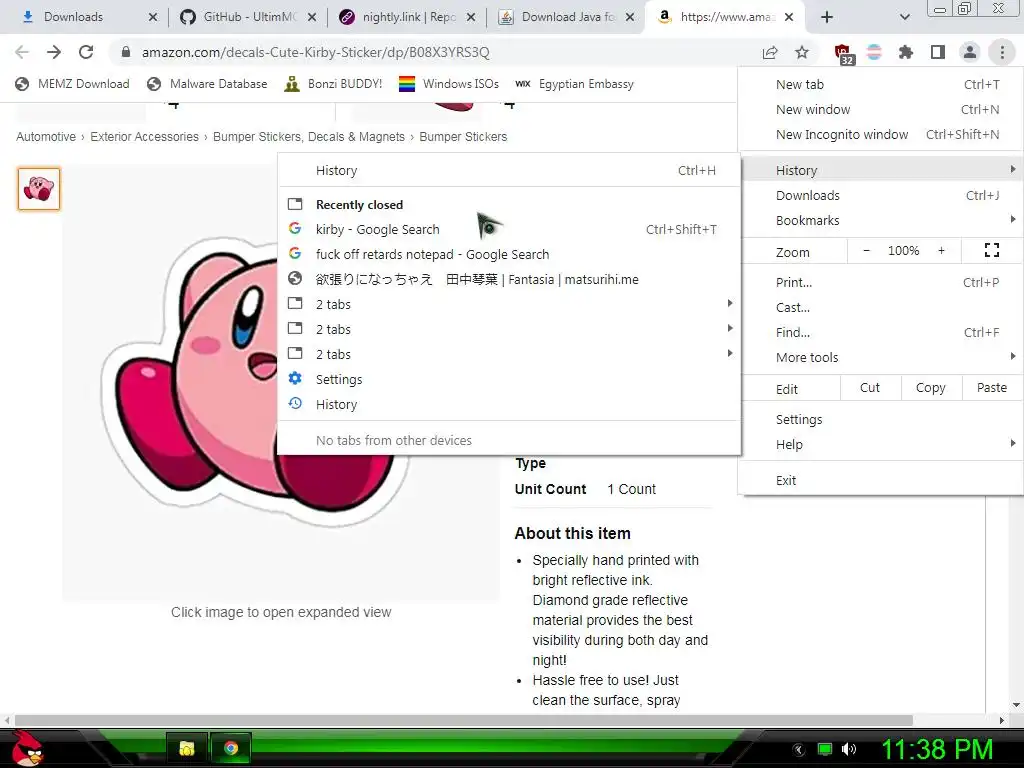Image resolution: width=1024 pixels, height=768 pixels.
Task: Click the clock showing 11:38 PM
Action: pos(938,749)
